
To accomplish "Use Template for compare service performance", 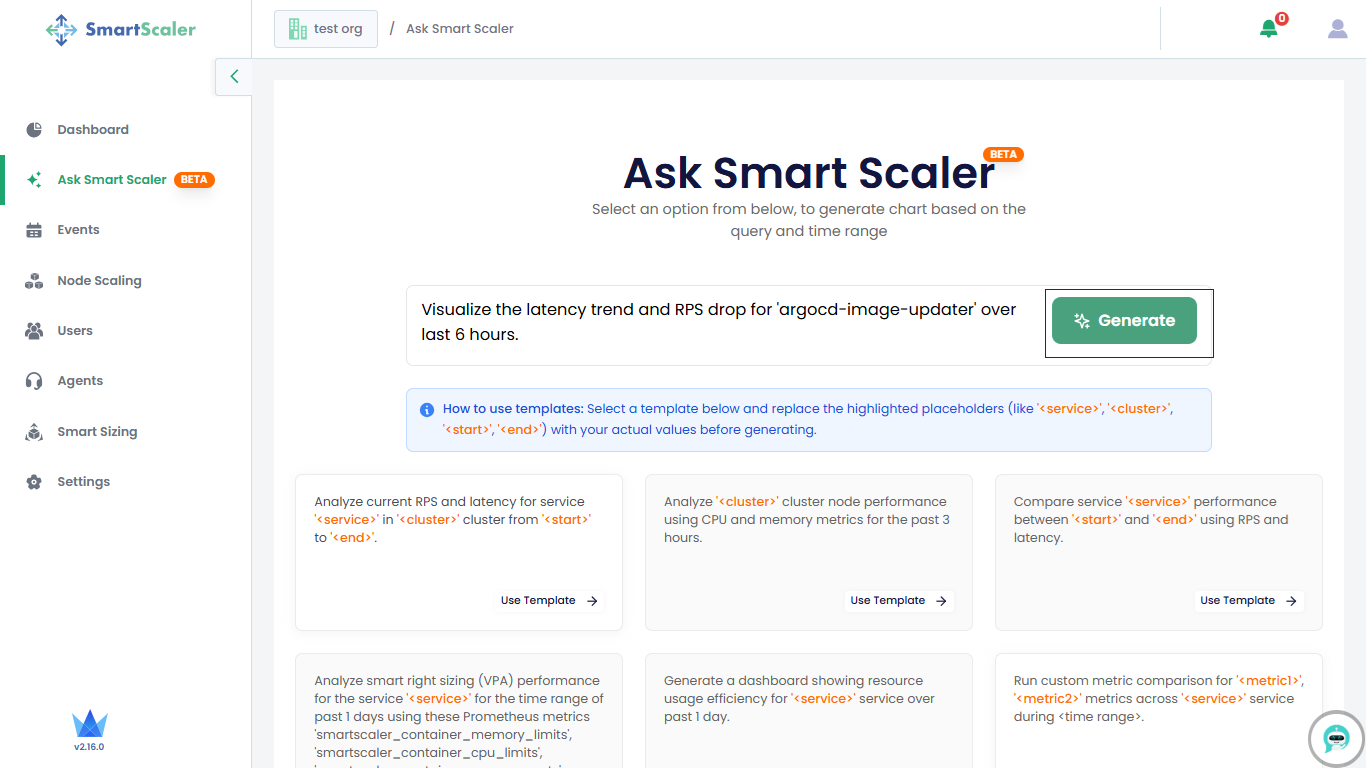I will 1249,601.
